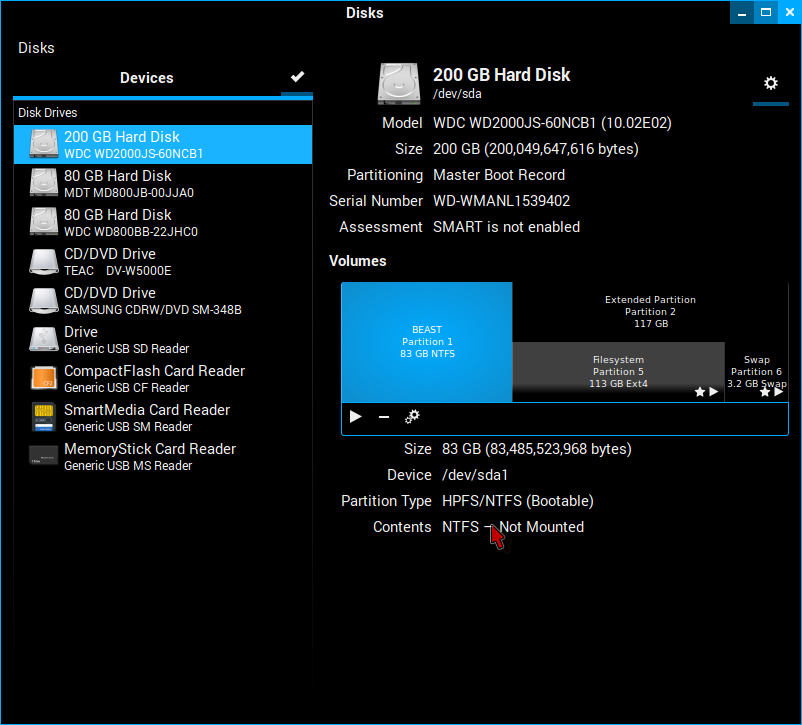Open the drive settings gear menu
The height and width of the screenshot is (725, 802).
770,83
